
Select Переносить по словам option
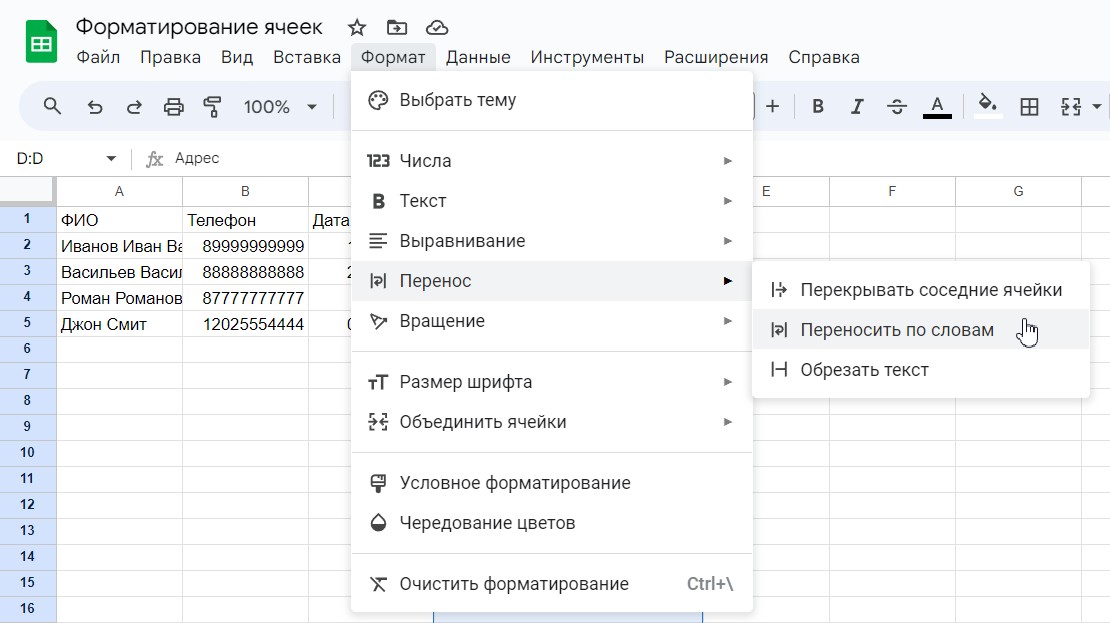[897, 330]
